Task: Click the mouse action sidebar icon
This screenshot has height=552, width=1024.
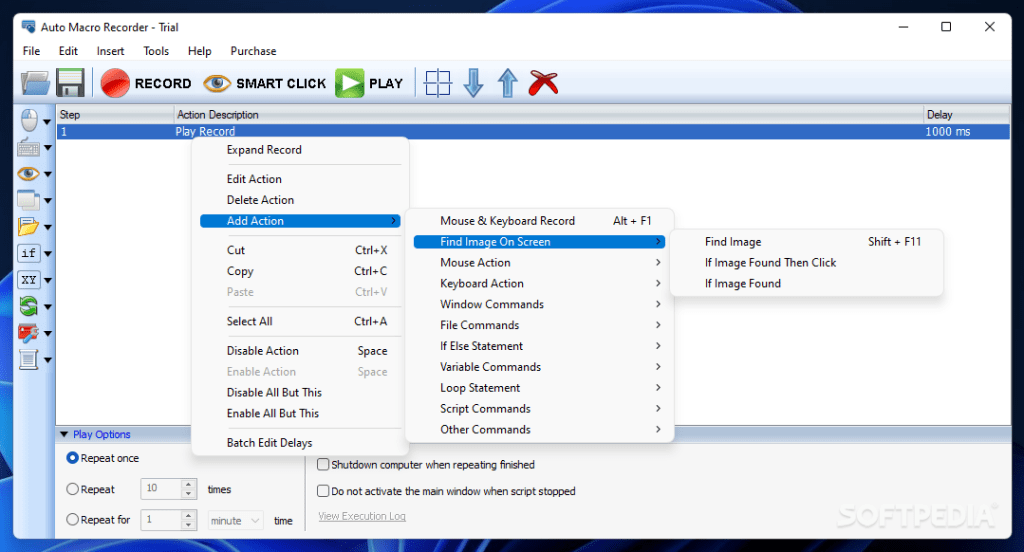Action: [29, 121]
